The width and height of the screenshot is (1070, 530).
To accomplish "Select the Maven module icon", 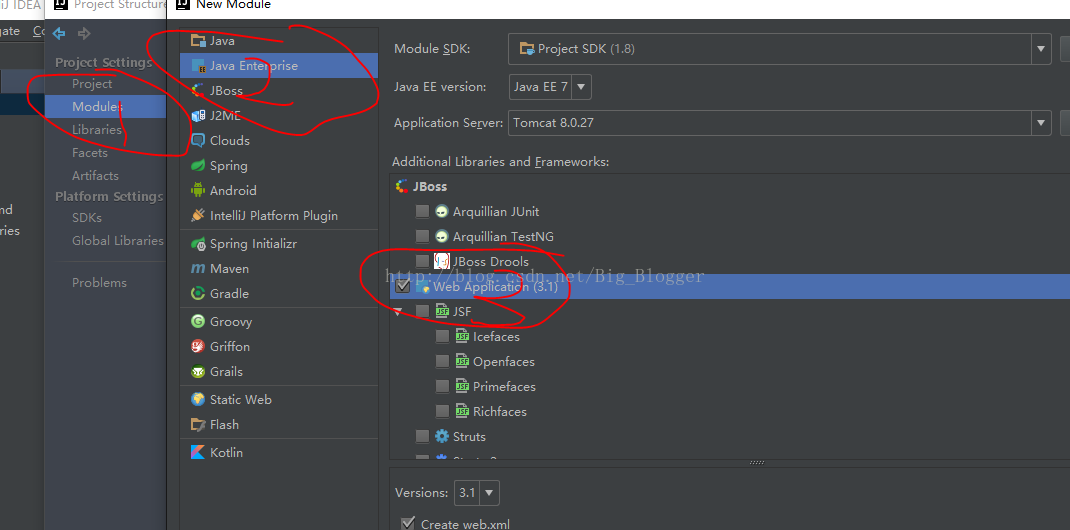I will [198, 269].
